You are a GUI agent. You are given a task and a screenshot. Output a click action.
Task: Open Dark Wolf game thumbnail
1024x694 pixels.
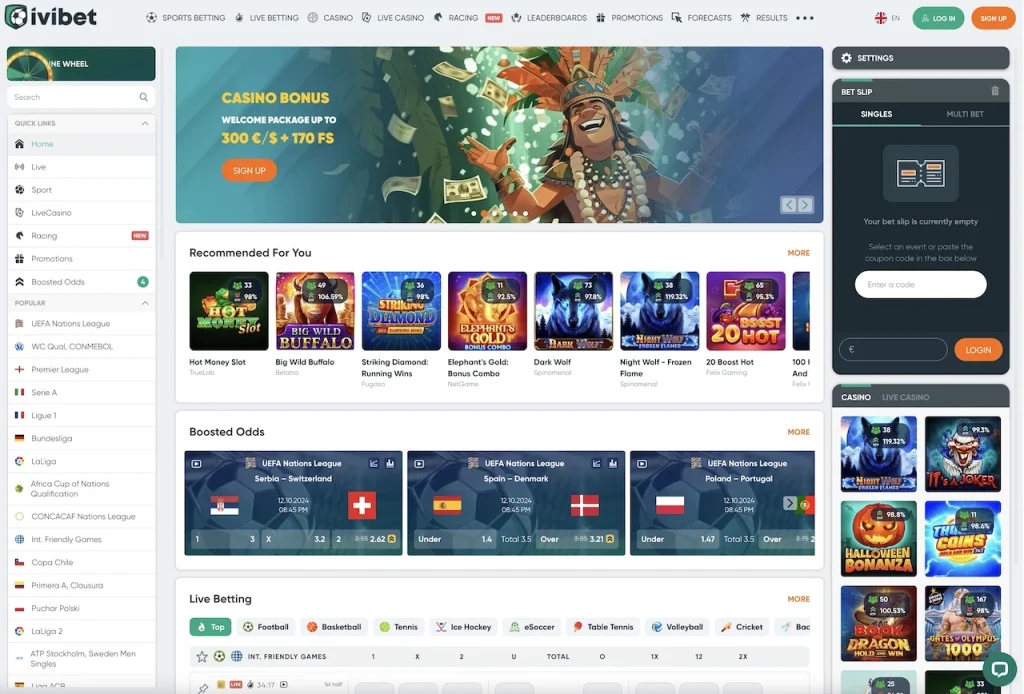pyautogui.click(x=573, y=311)
